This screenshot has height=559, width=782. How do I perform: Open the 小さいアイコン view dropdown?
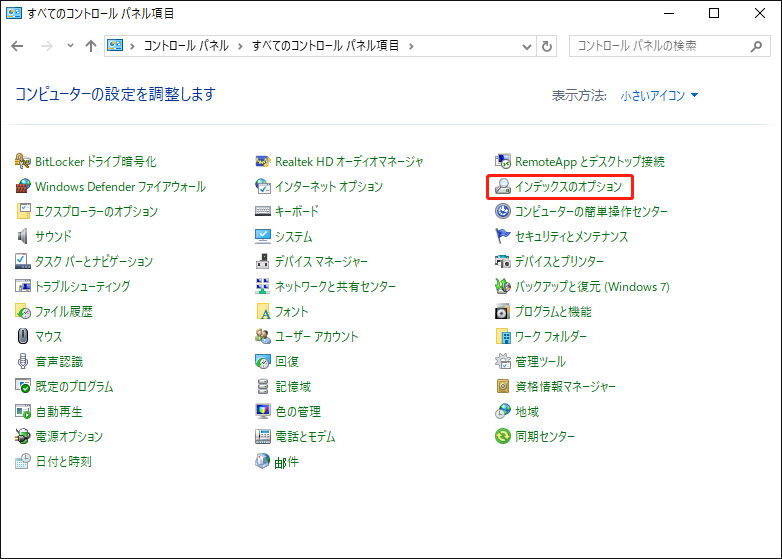659,95
